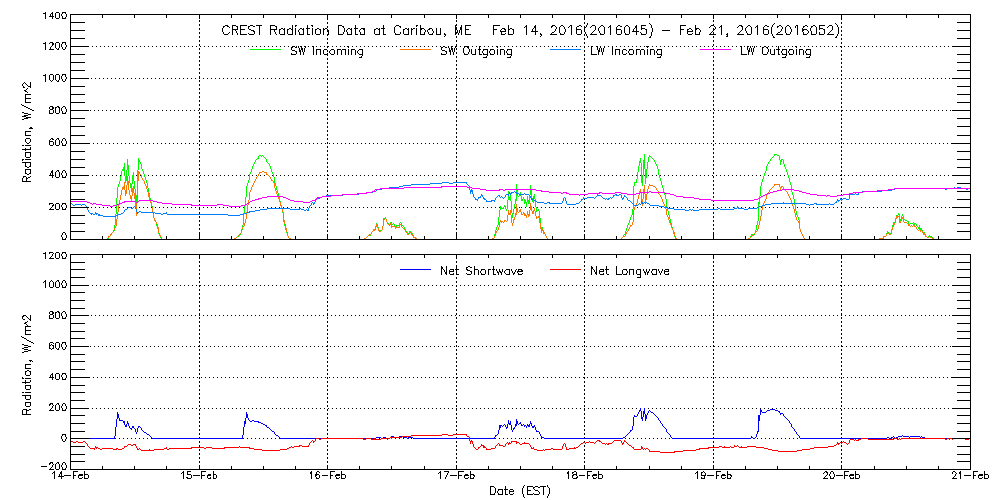1000x500 pixels.
Task: Click the CREST Radiation Data chart title
Action: [x=530, y=30]
